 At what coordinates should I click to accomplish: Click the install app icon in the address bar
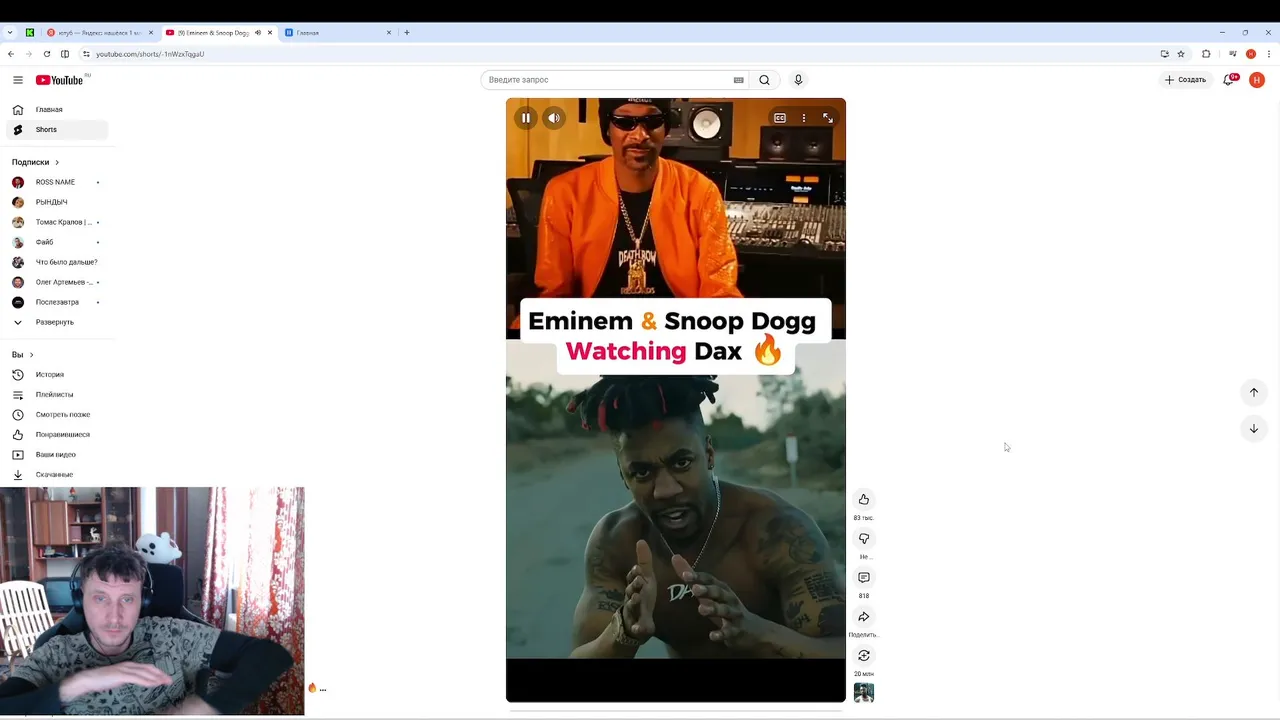pyautogui.click(x=1164, y=54)
